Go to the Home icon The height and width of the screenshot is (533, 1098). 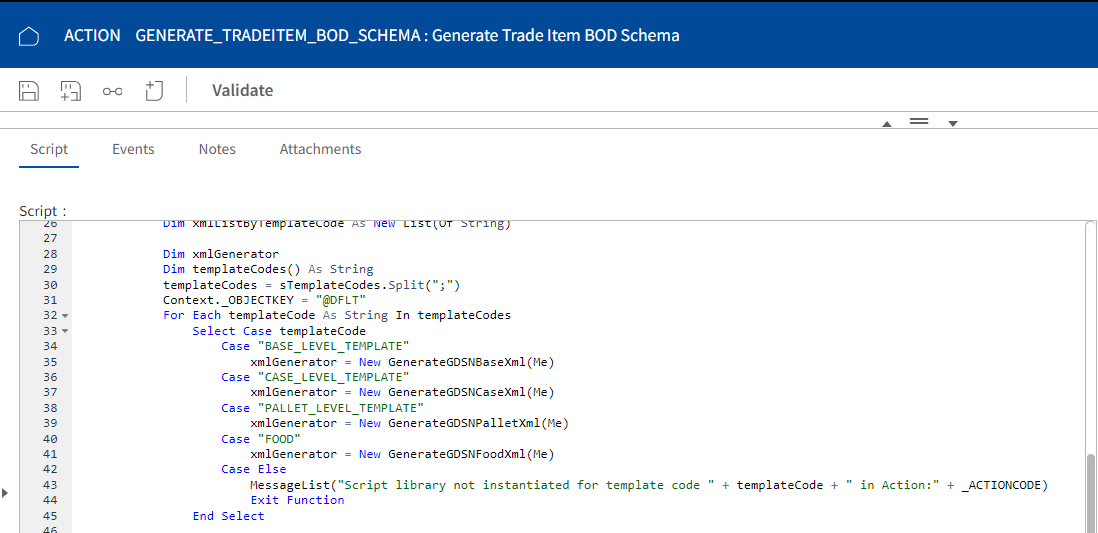[x=28, y=36]
